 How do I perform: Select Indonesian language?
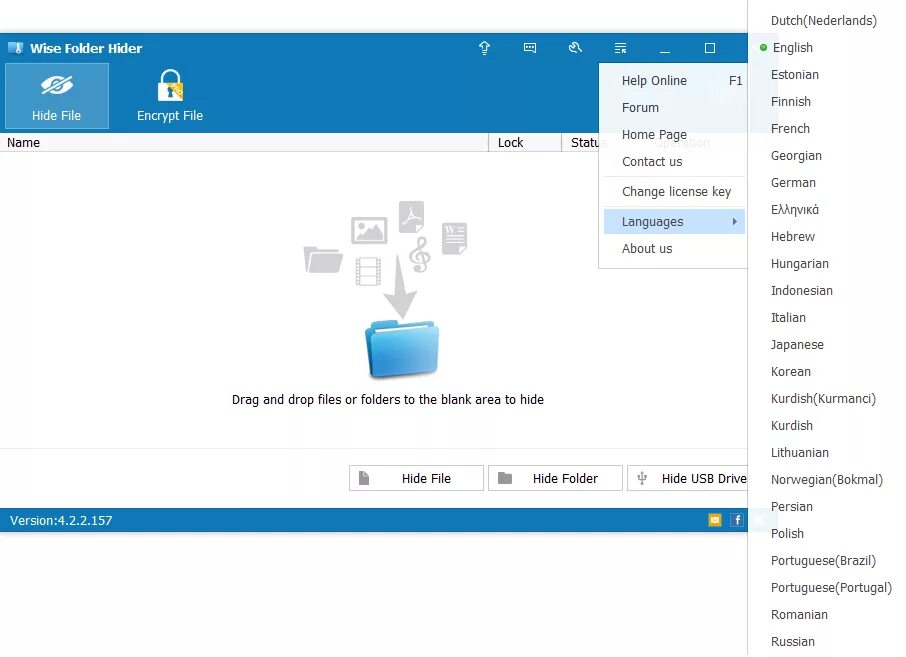click(x=801, y=291)
